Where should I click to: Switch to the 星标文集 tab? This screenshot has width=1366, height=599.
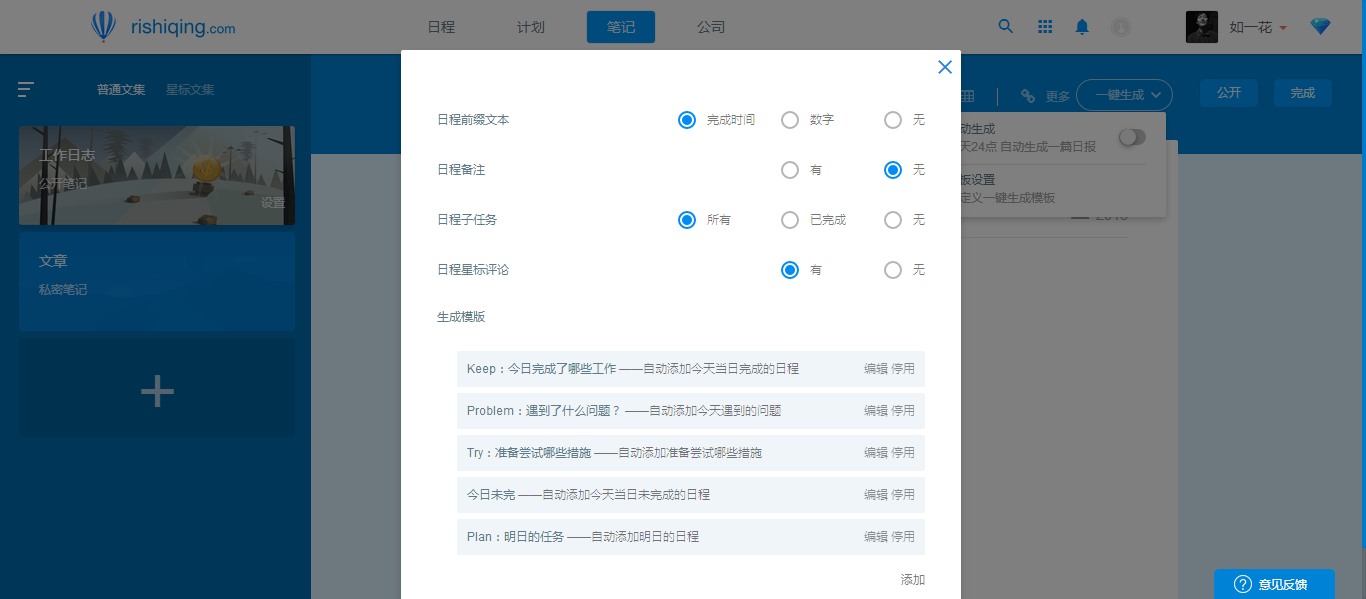[189, 89]
